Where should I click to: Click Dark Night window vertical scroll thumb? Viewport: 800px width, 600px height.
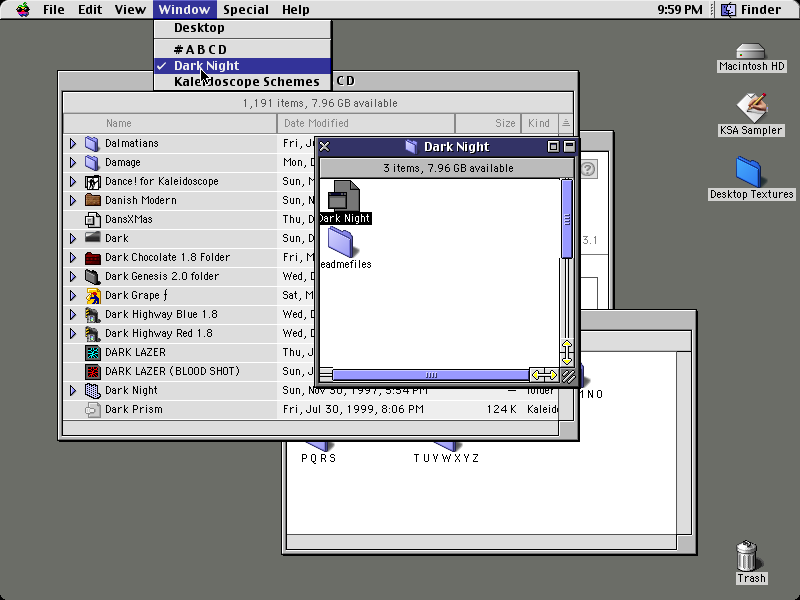567,219
